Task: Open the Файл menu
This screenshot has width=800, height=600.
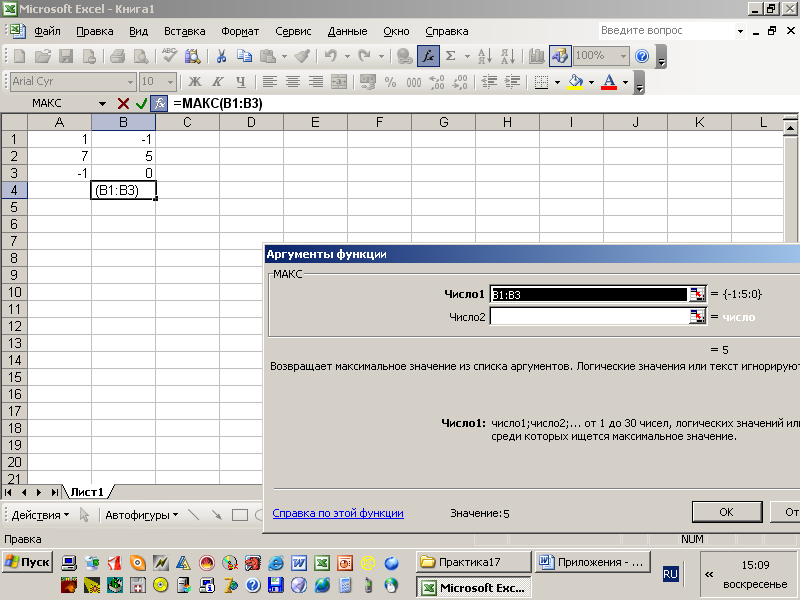Action: [47, 31]
